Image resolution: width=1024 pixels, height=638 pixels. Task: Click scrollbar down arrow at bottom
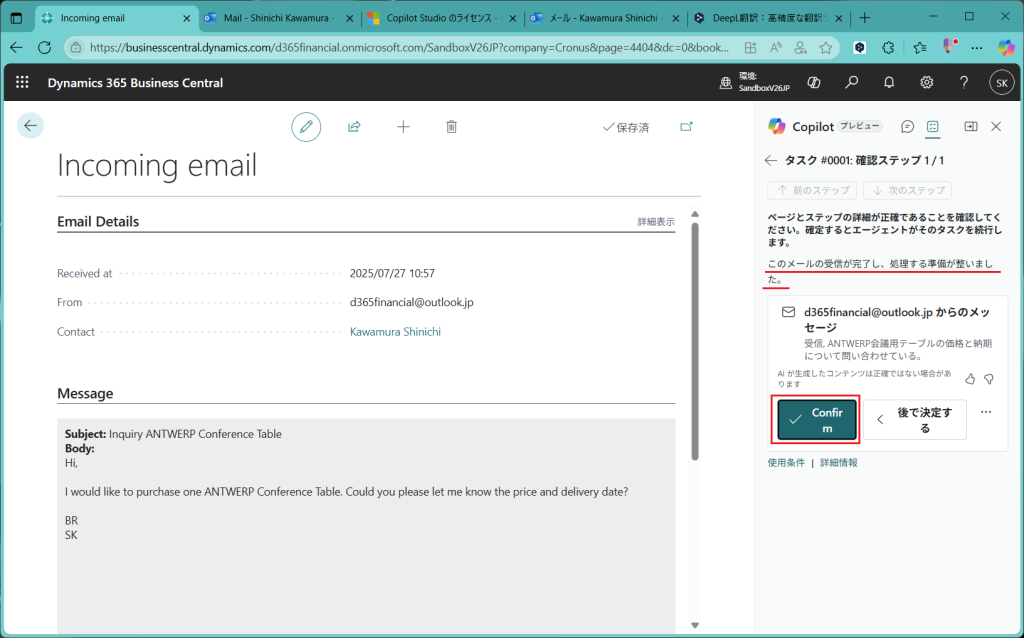(x=695, y=625)
